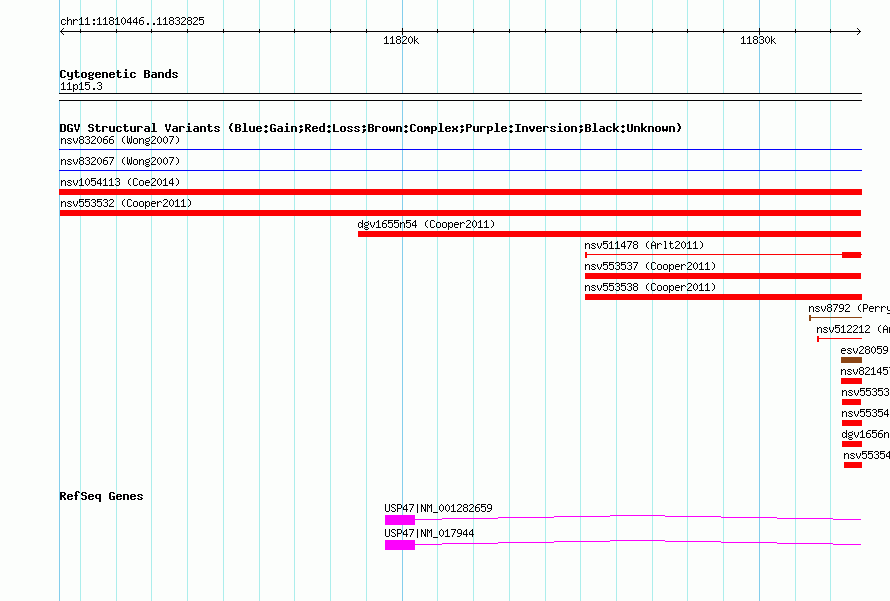Click the brown complex bar under esv28059
The width and height of the screenshot is (890, 601).
pos(851,360)
